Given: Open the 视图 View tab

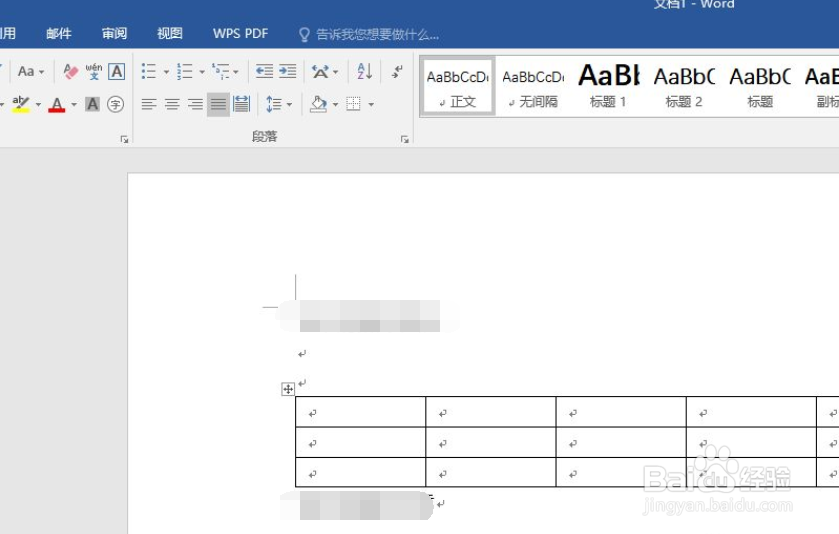Looking at the screenshot, I should pyautogui.click(x=170, y=34).
